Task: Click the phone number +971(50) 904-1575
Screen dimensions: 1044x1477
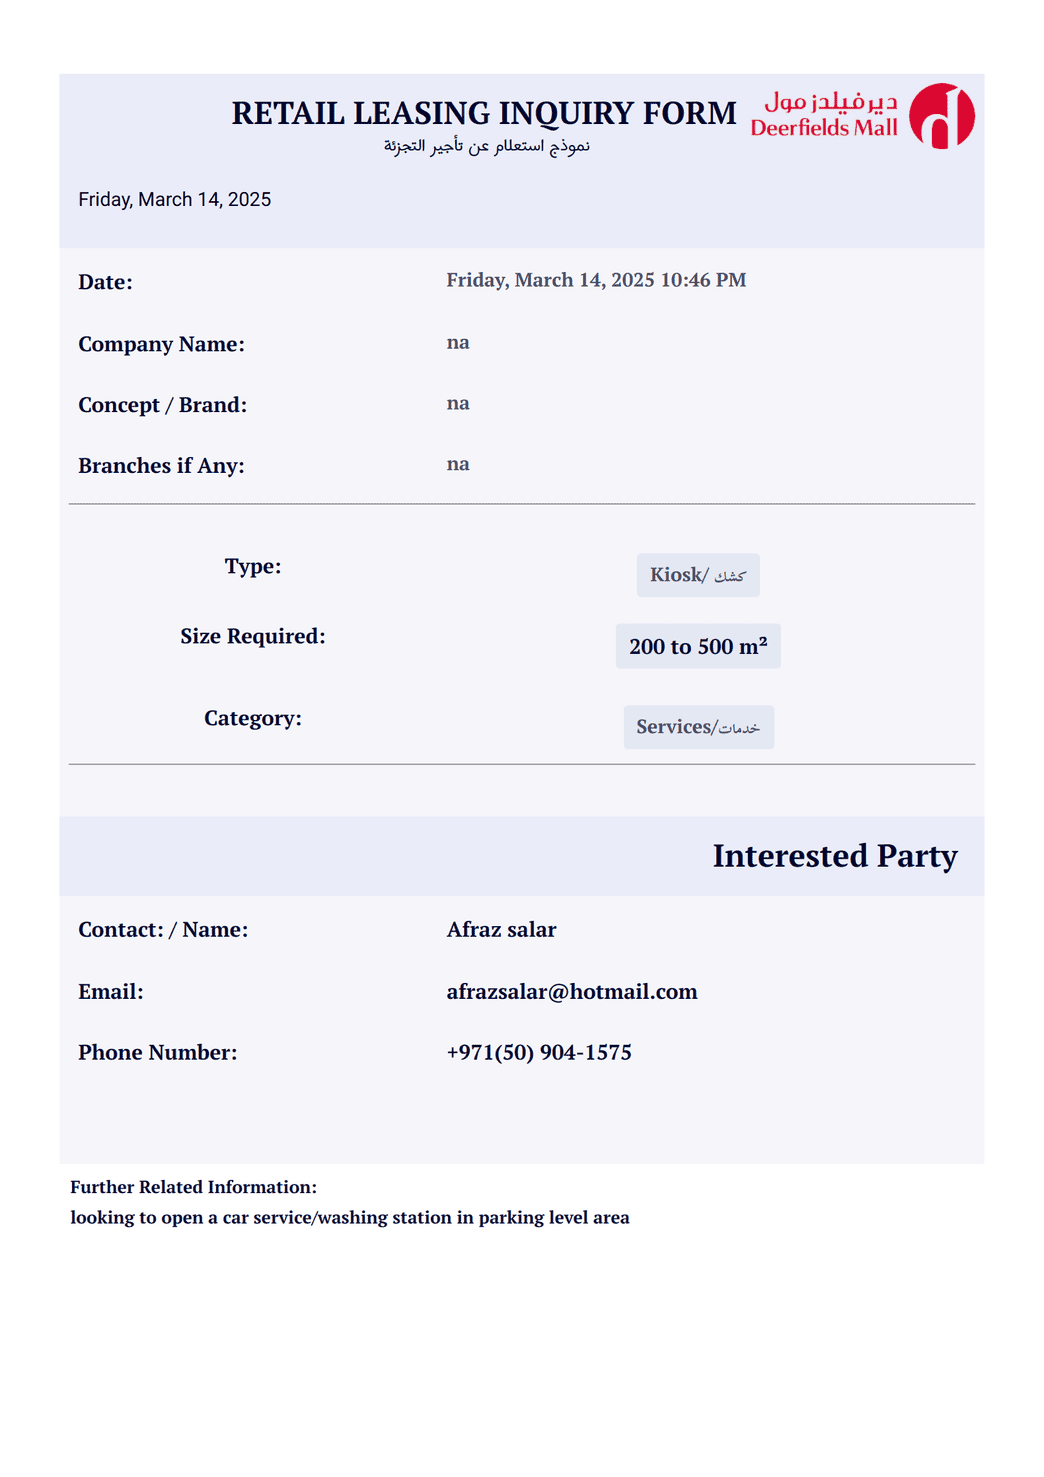Action: click(x=539, y=1052)
